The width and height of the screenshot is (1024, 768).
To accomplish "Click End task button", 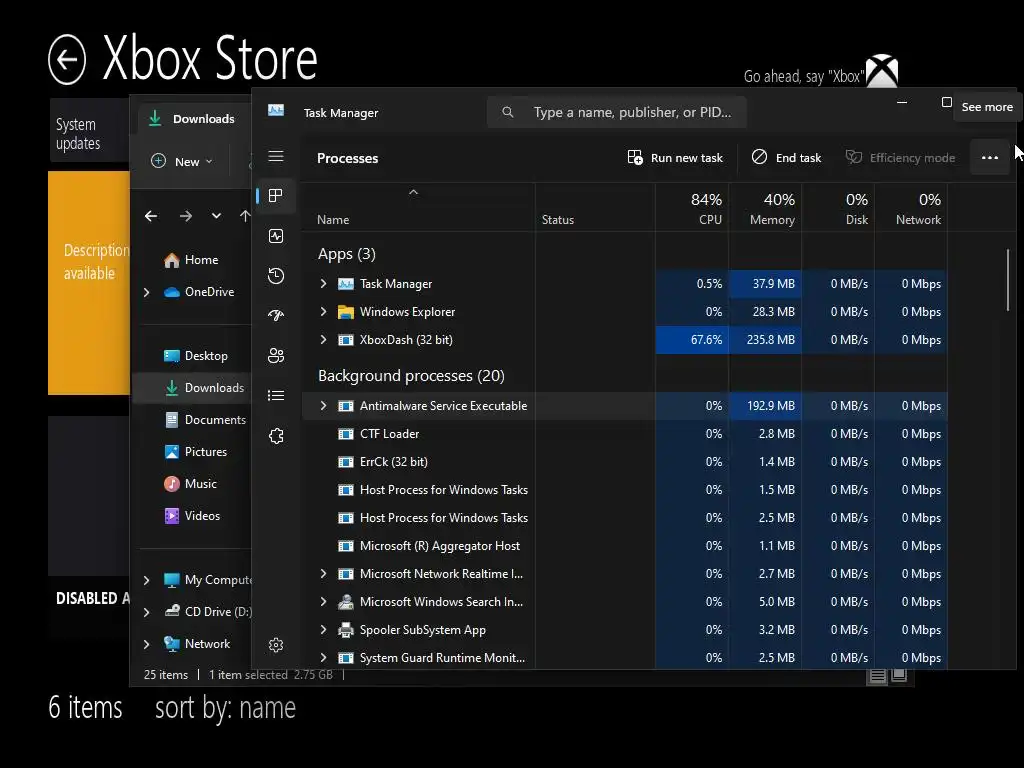I will (786, 157).
